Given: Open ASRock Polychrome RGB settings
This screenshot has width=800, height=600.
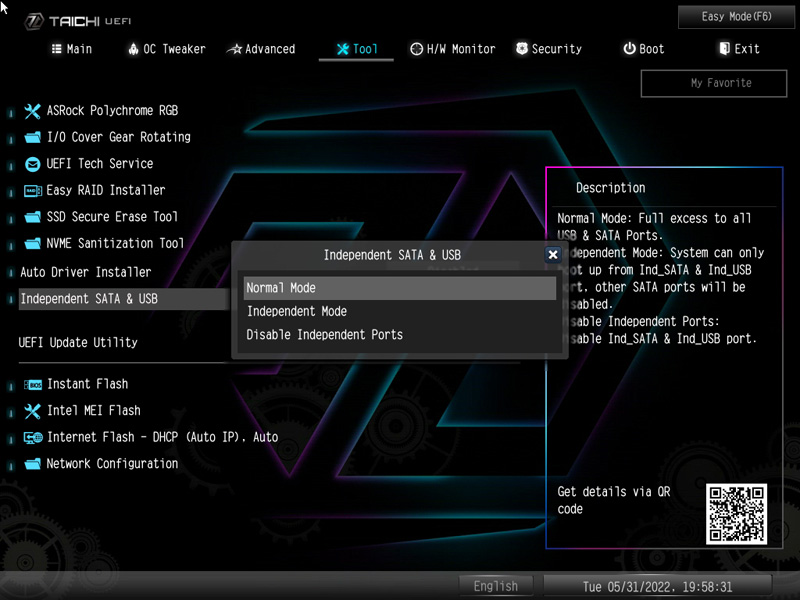Looking at the screenshot, I should tap(112, 111).
